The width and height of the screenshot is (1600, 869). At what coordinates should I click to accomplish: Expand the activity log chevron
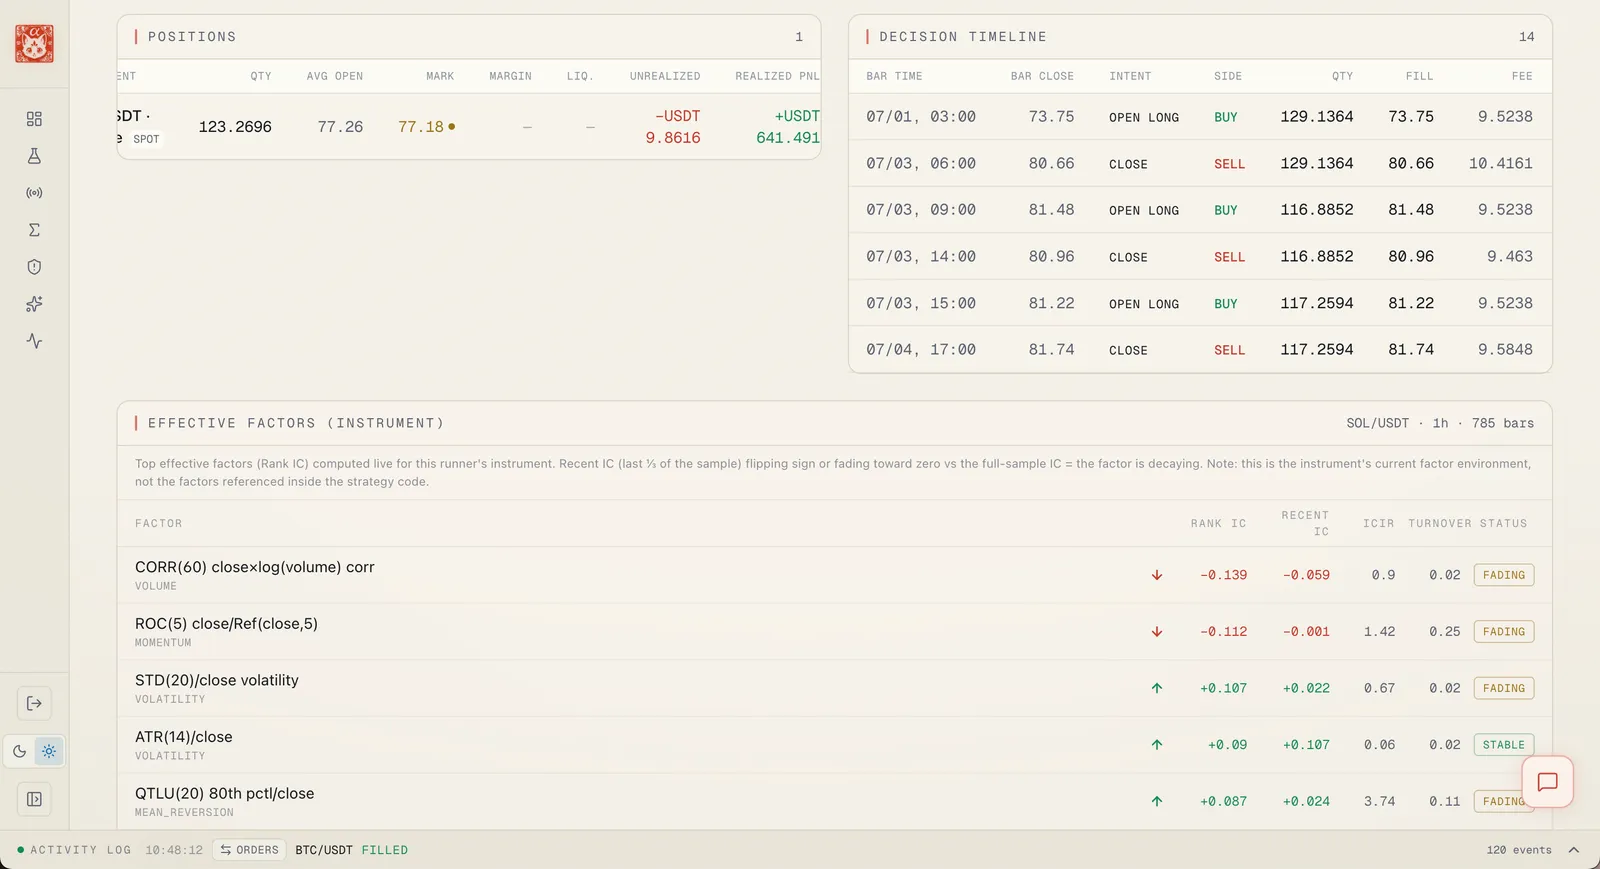tap(1573, 850)
